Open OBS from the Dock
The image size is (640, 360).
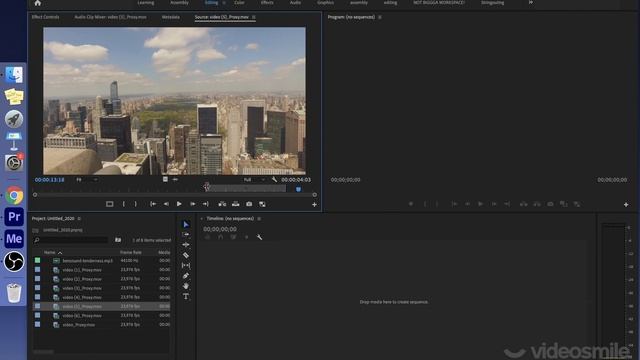pos(14,261)
